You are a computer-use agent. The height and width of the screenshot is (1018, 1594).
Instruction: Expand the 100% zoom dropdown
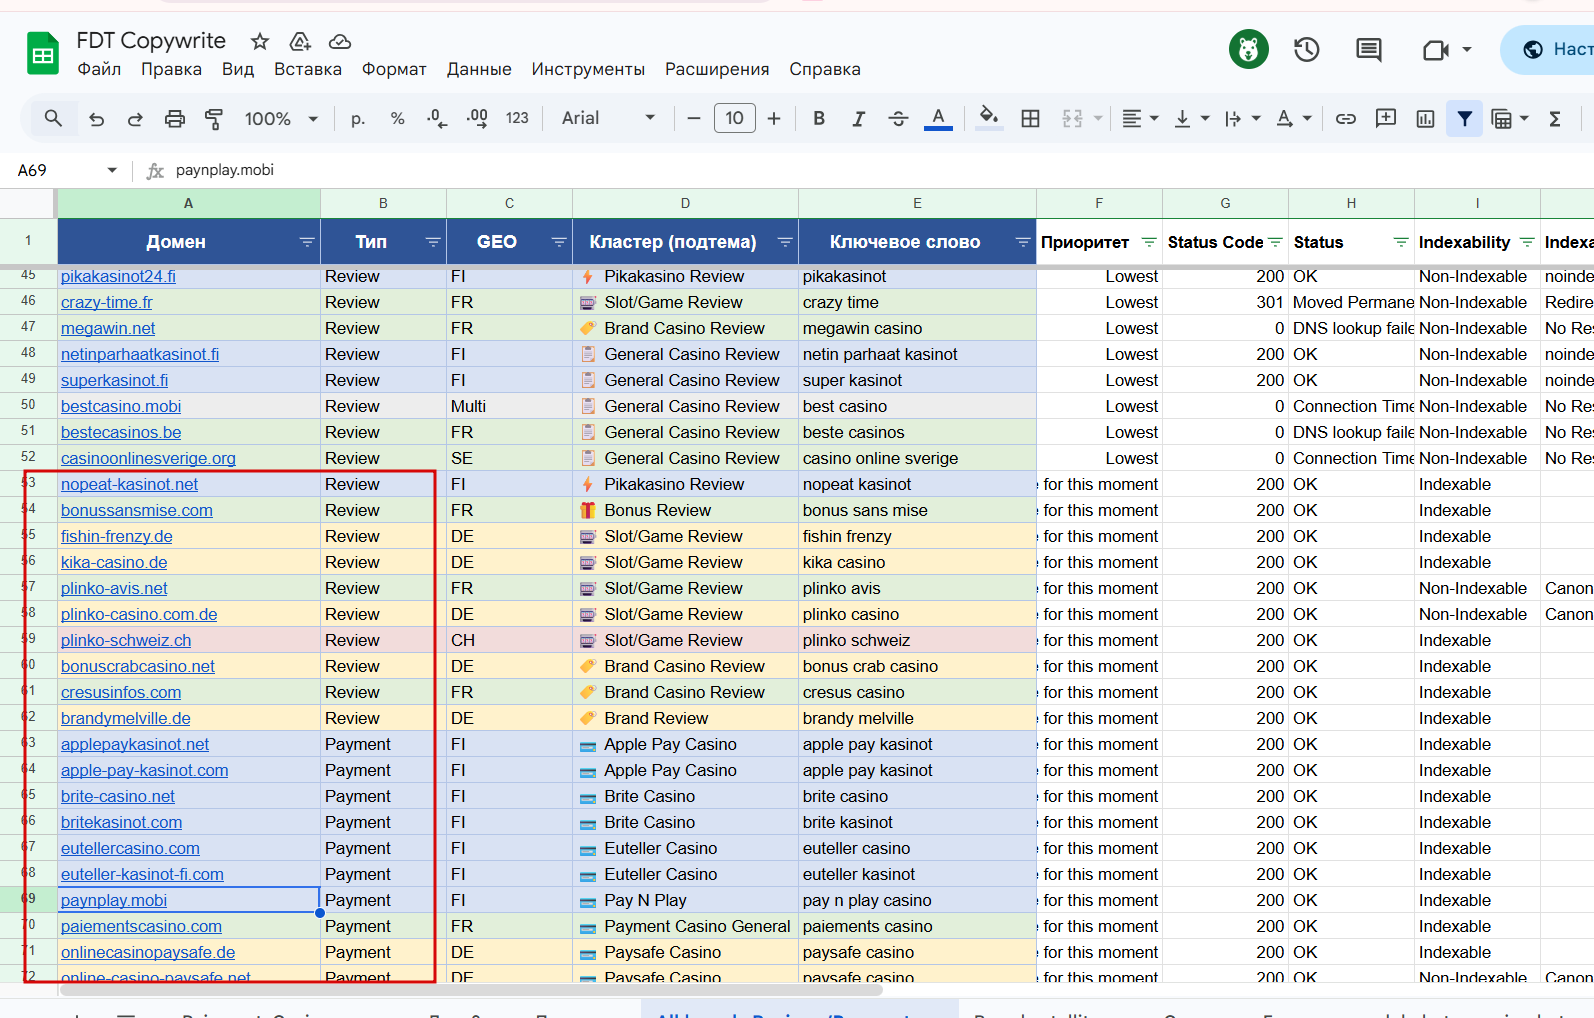(x=281, y=119)
